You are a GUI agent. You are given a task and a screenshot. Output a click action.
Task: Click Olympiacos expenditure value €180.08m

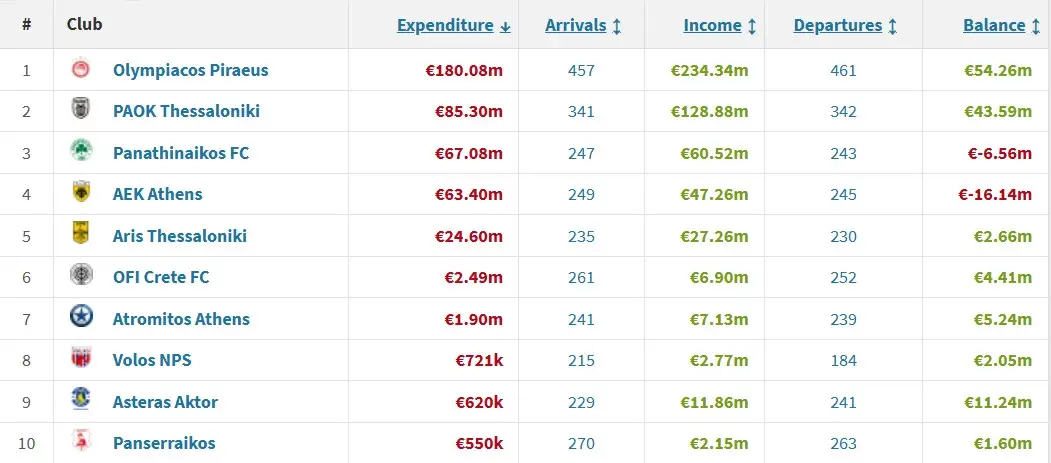pos(463,70)
